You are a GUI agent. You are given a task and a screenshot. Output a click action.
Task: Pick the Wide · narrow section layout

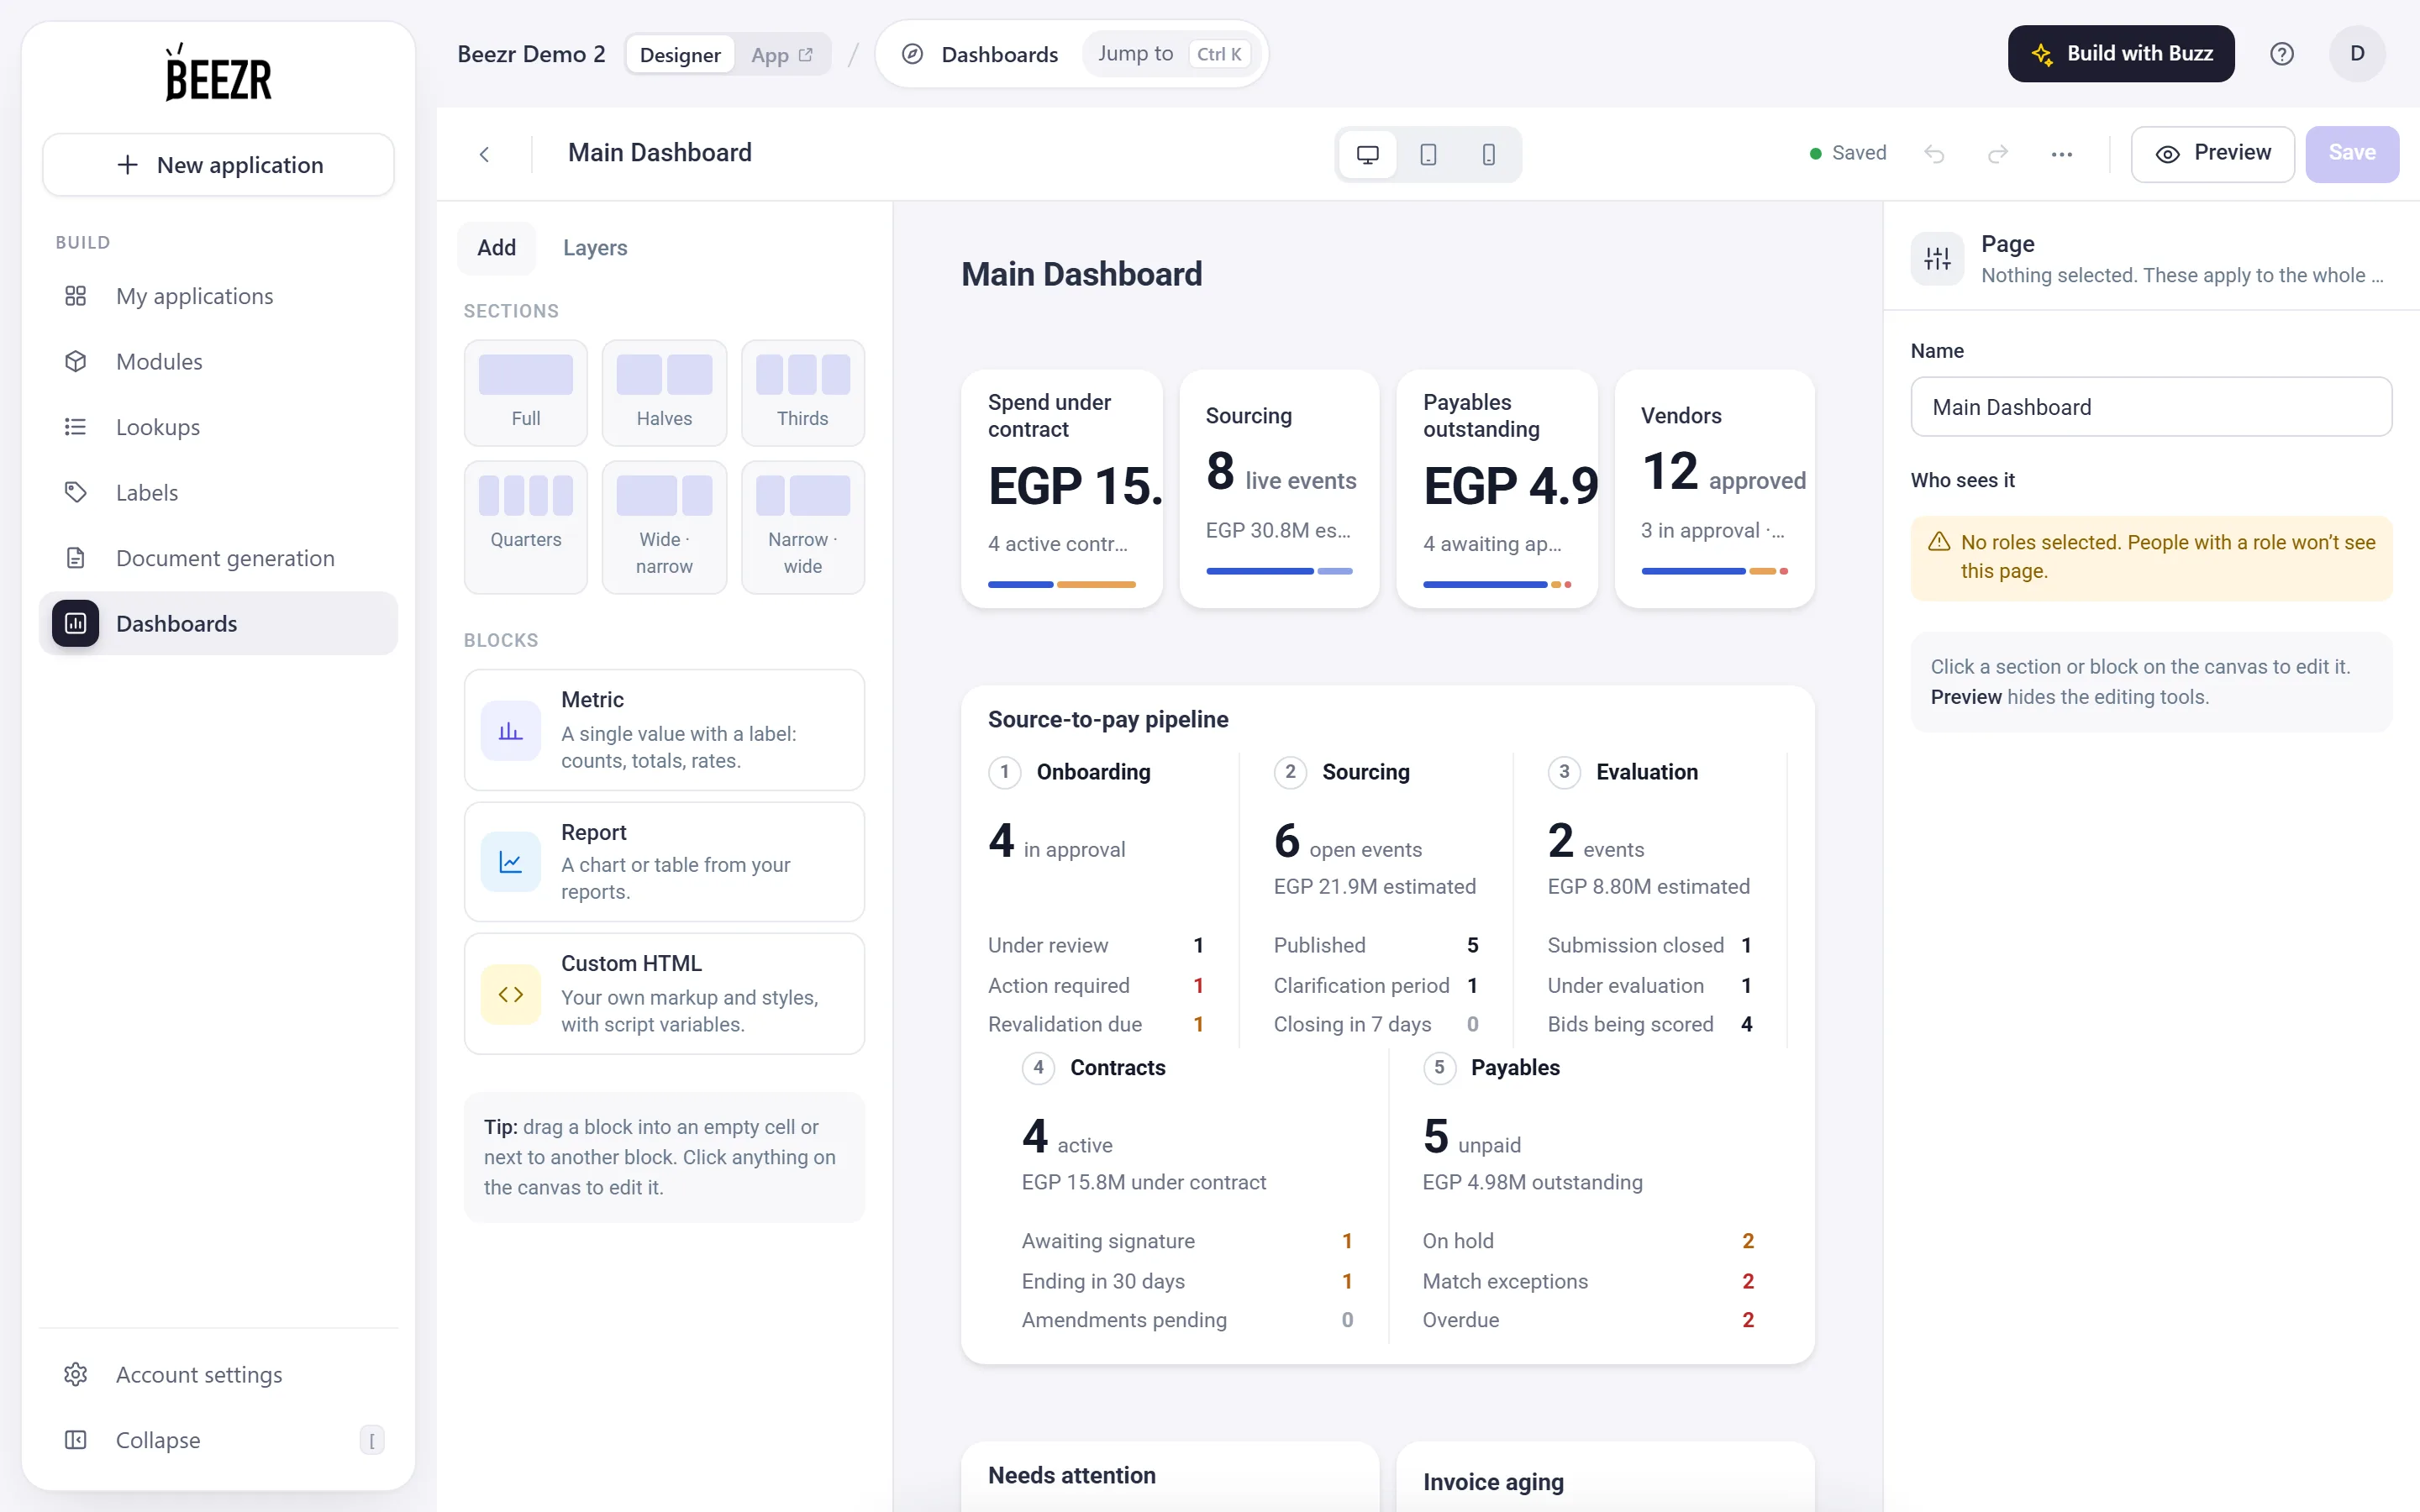click(664, 527)
